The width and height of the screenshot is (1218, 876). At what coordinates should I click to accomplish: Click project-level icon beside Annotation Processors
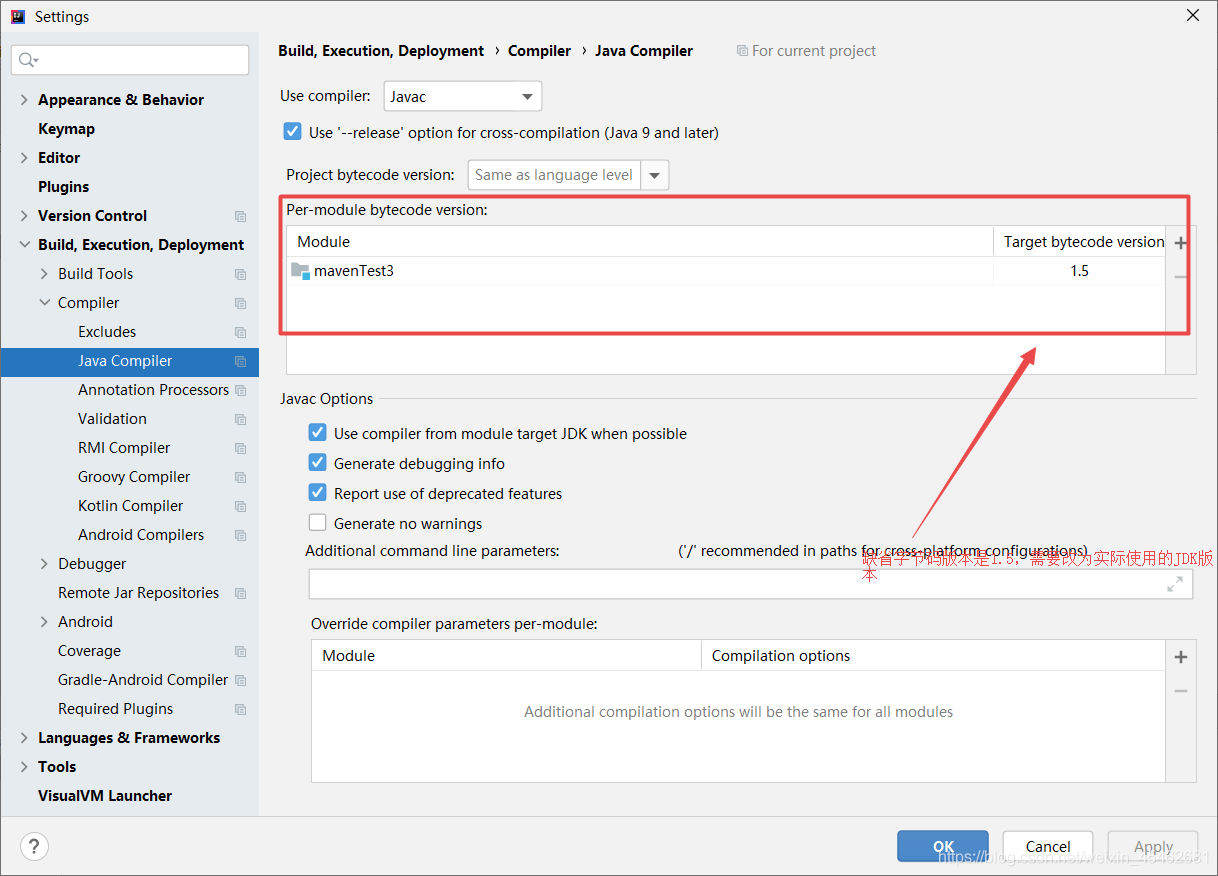click(240, 390)
